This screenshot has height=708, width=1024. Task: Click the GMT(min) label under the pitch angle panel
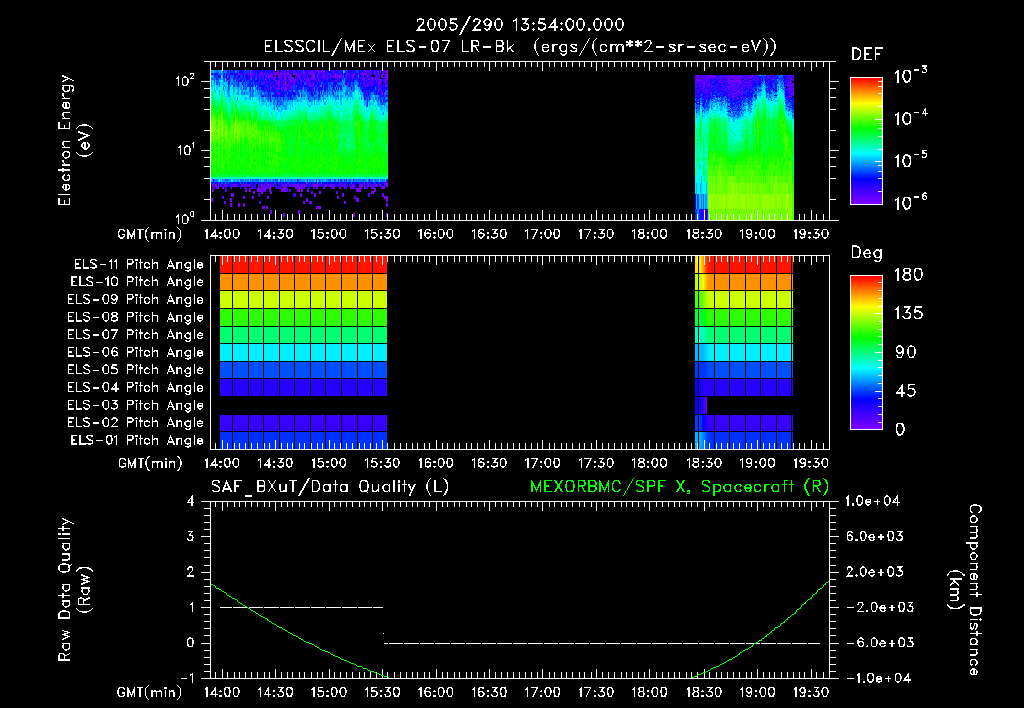pos(150,463)
